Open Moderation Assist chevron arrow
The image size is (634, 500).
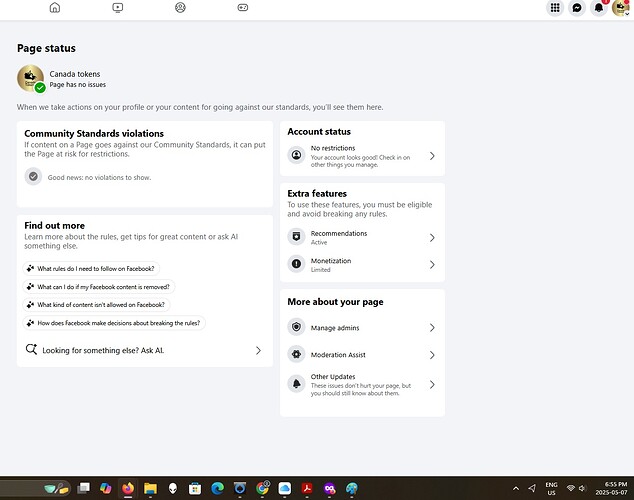pos(432,355)
